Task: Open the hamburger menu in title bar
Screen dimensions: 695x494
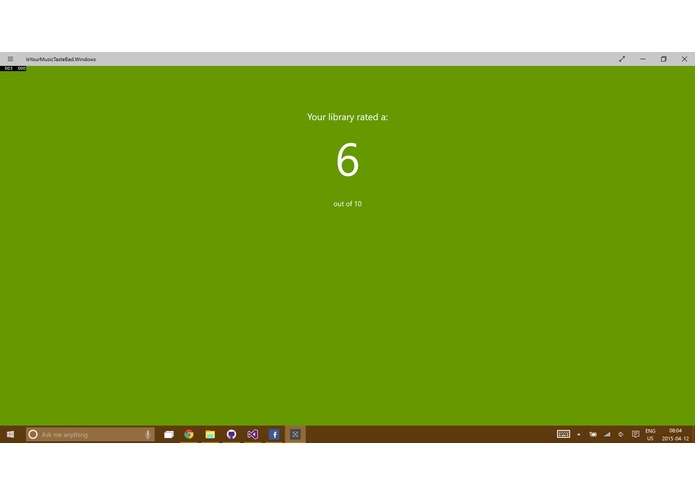Action: click(x=10, y=59)
